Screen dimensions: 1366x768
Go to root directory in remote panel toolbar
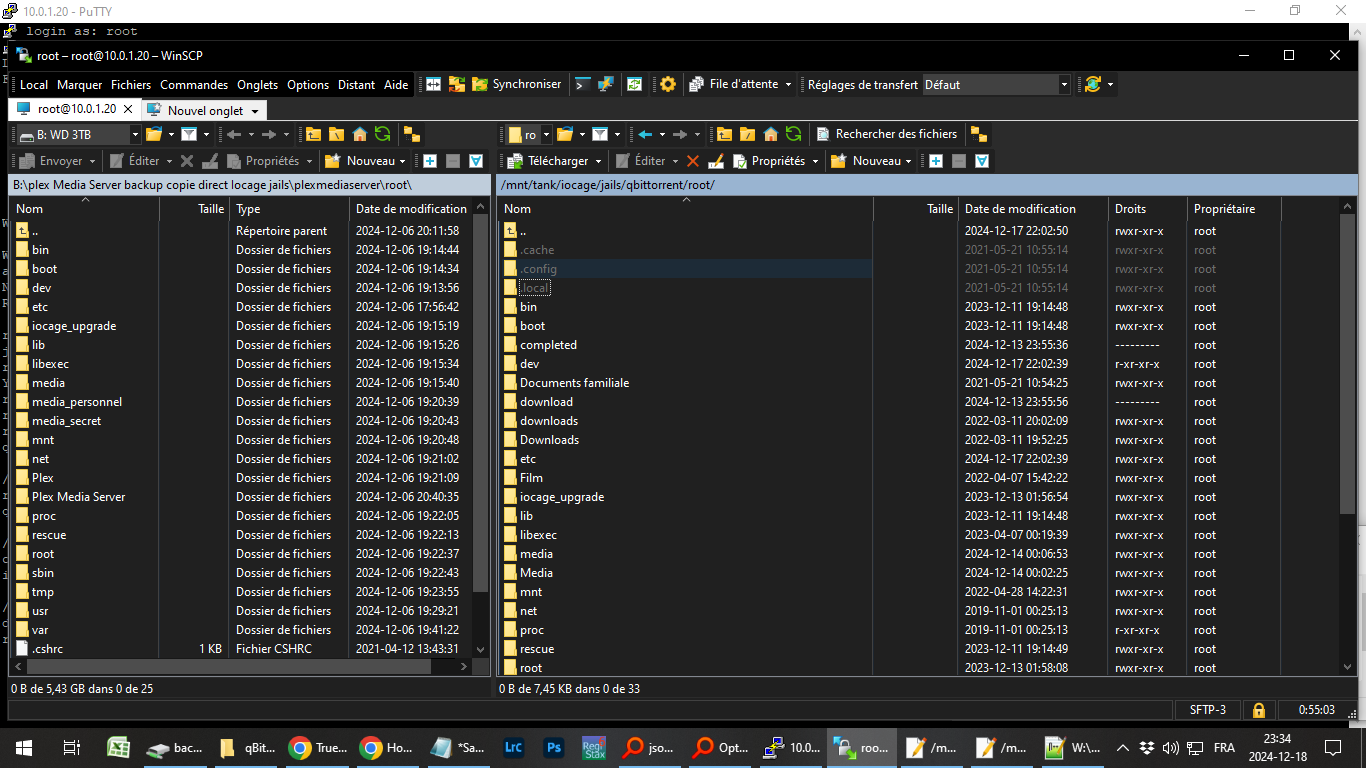click(747, 134)
